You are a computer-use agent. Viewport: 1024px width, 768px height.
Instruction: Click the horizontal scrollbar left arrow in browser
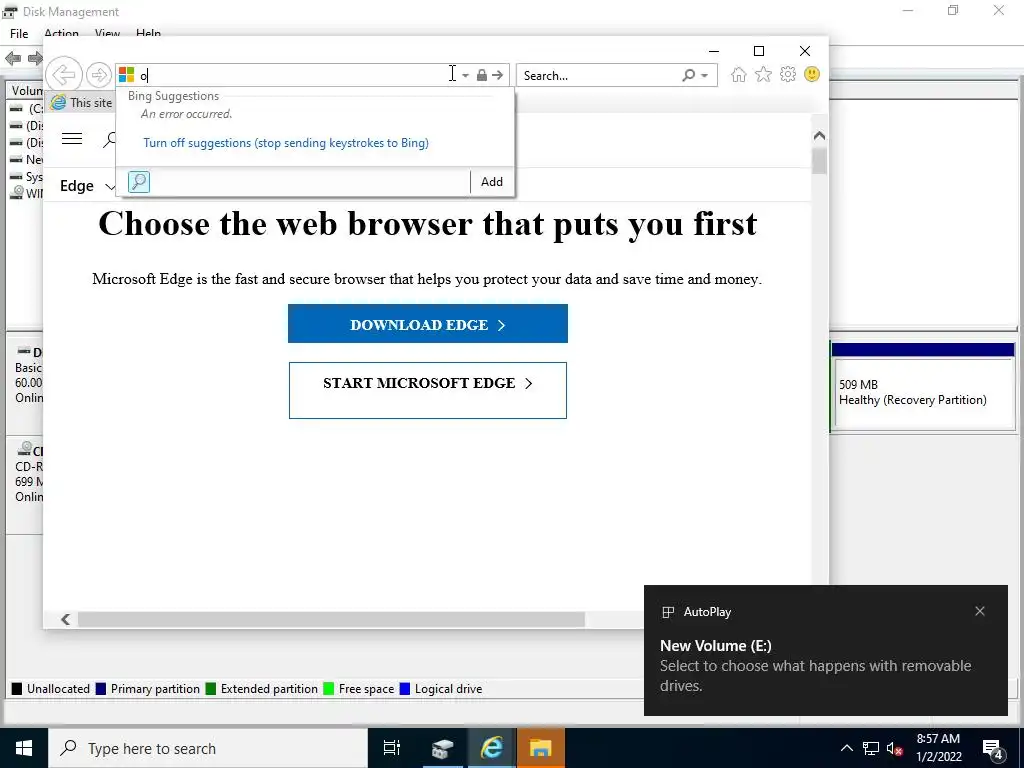tap(65, 619)
